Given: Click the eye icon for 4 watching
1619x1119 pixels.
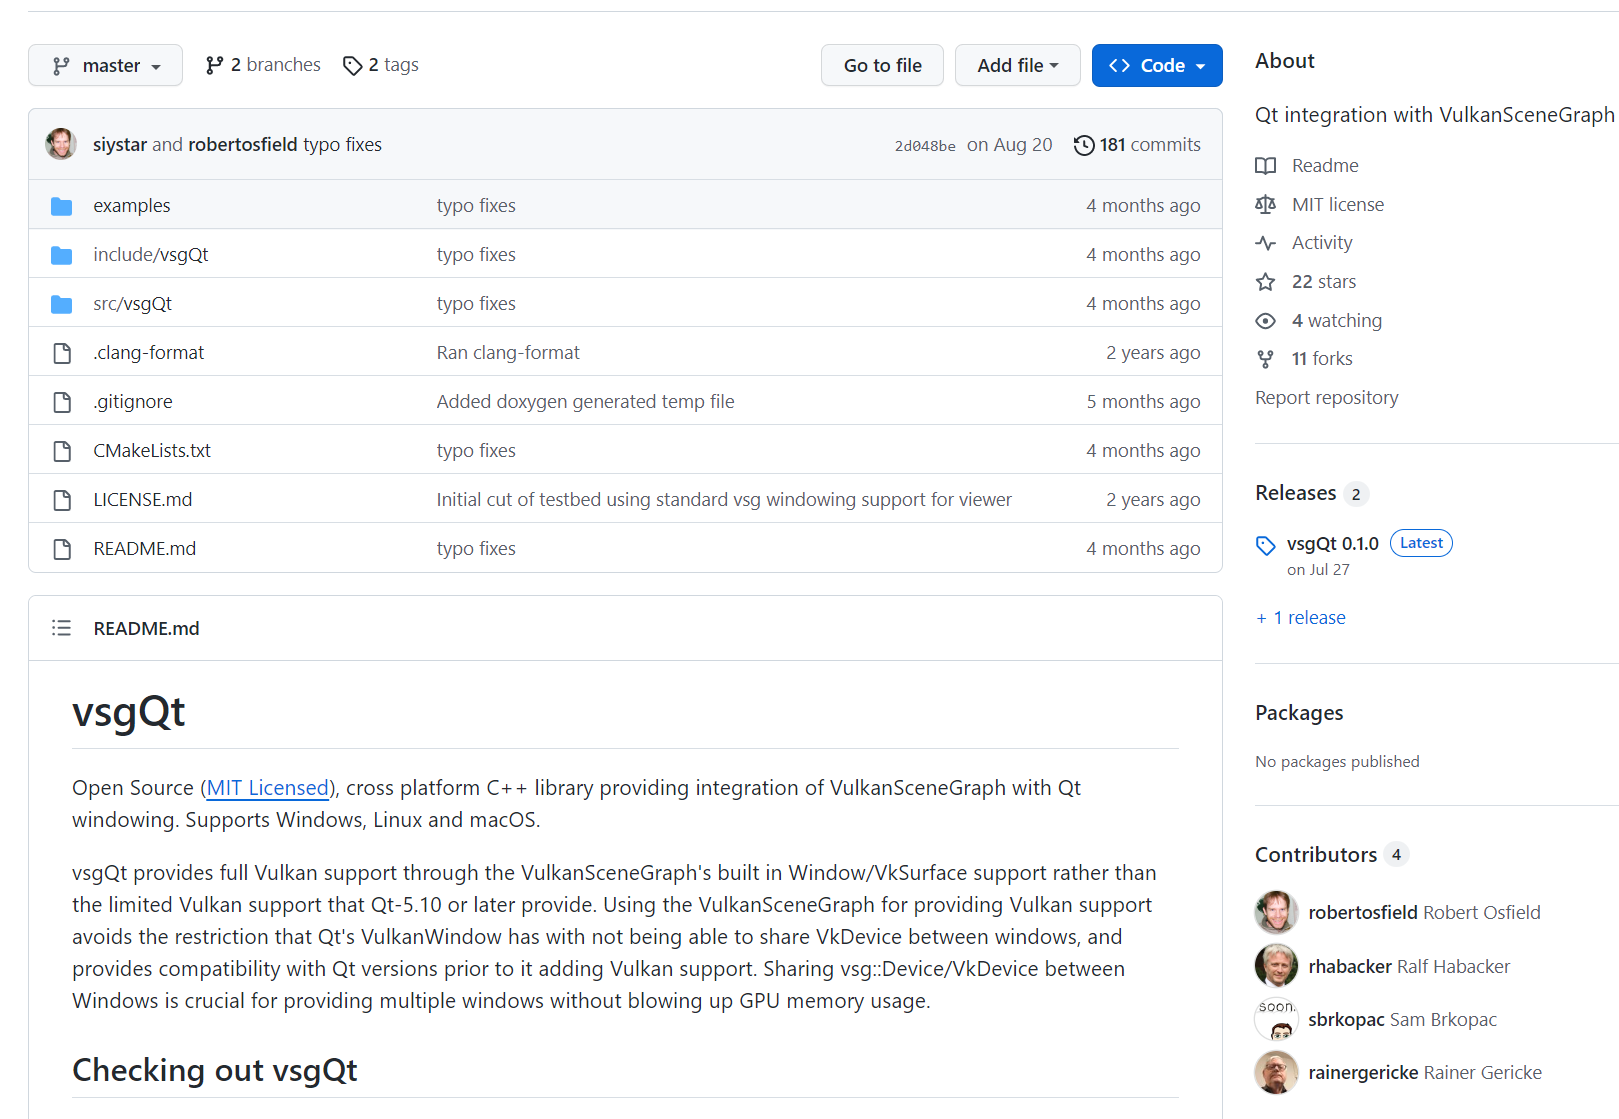Looking at the screenshot, I should [x=1266, y=321].
